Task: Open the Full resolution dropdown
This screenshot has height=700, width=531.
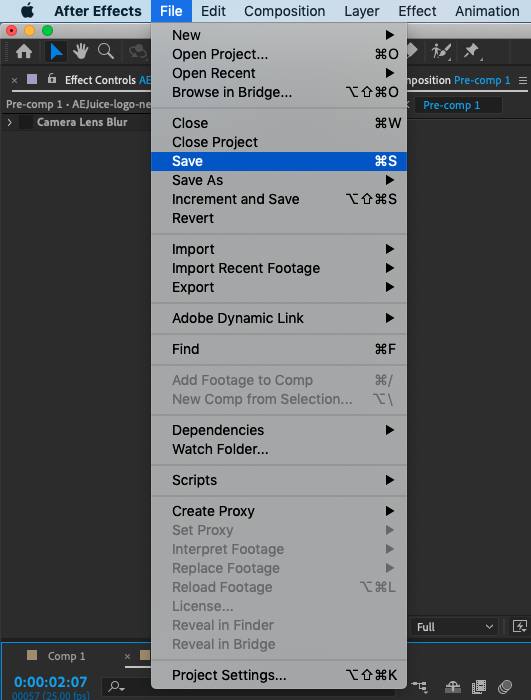Action: [x=454, y=627]
